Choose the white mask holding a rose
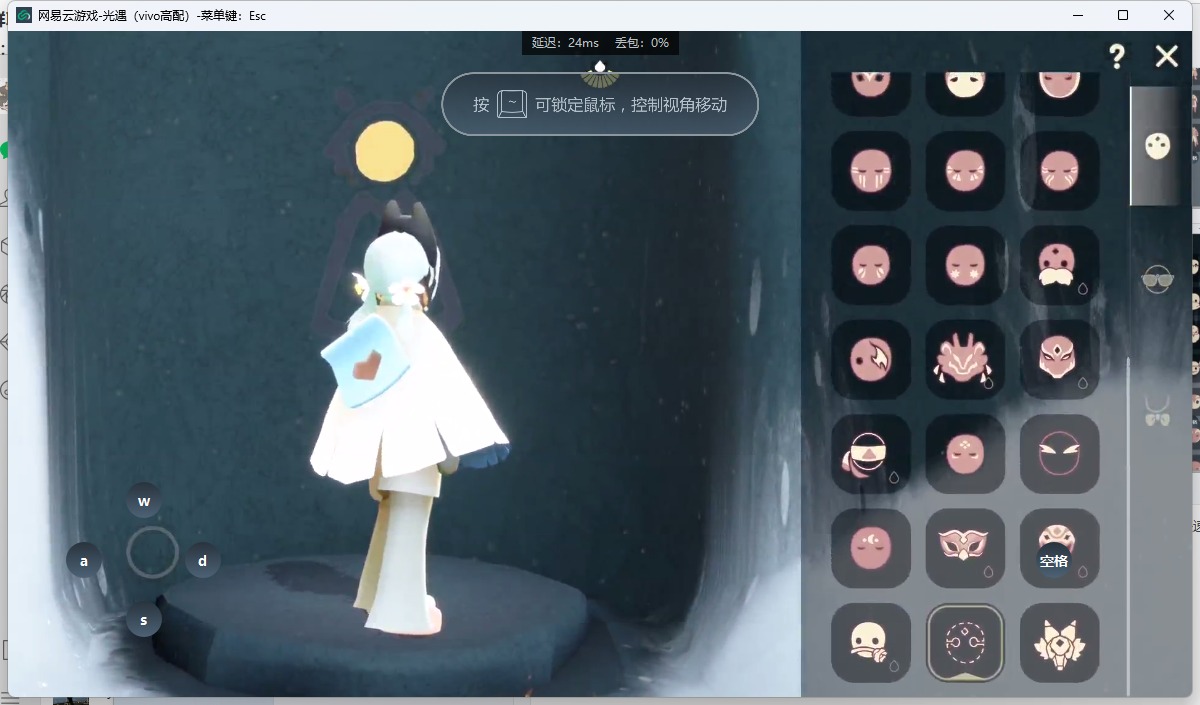 pos(871,642)
